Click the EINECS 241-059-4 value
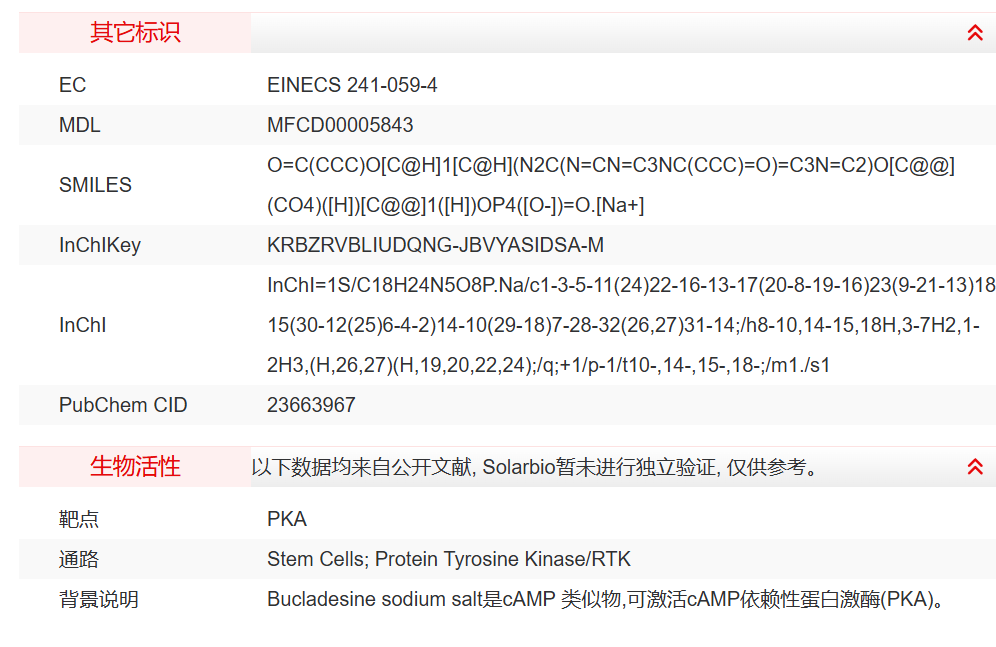 (352, 85)
